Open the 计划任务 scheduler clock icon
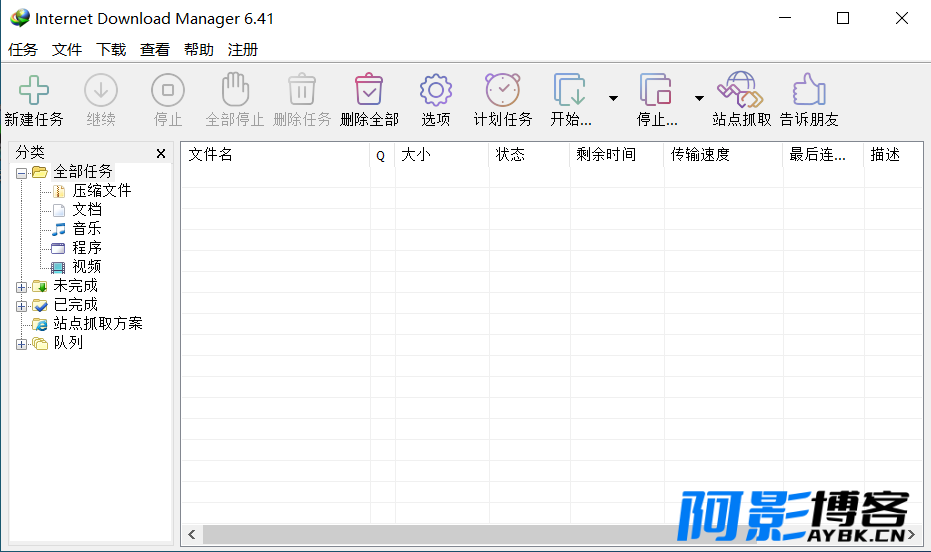This screenshot has height=552, width=931. pos(503,90)
